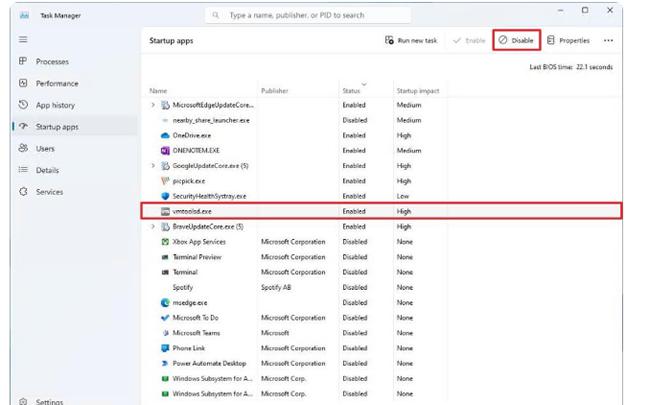Expand the BraveUpdateCore.exe group
650x405 pixels.
[153, 227]
